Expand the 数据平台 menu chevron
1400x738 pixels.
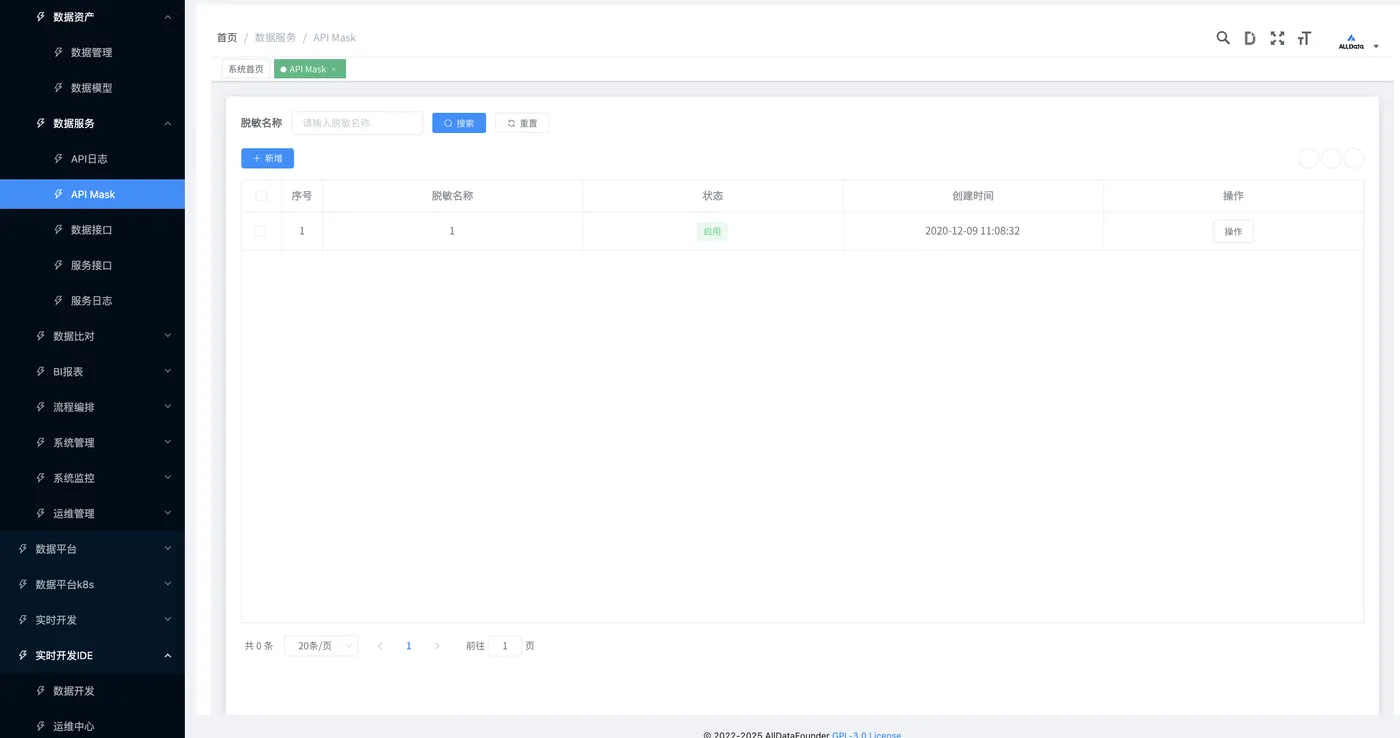168,548
